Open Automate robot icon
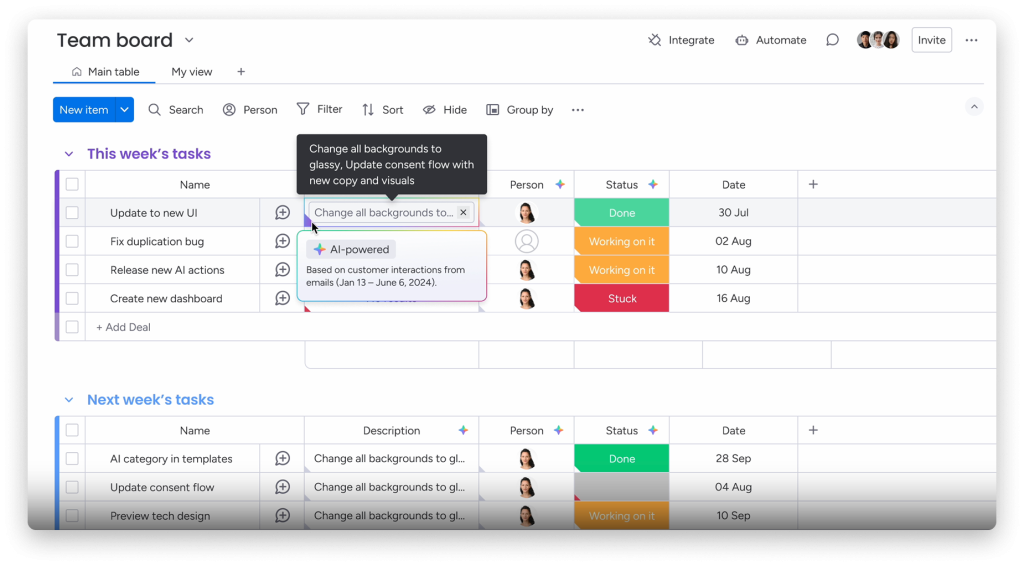 tap(742, 40)
